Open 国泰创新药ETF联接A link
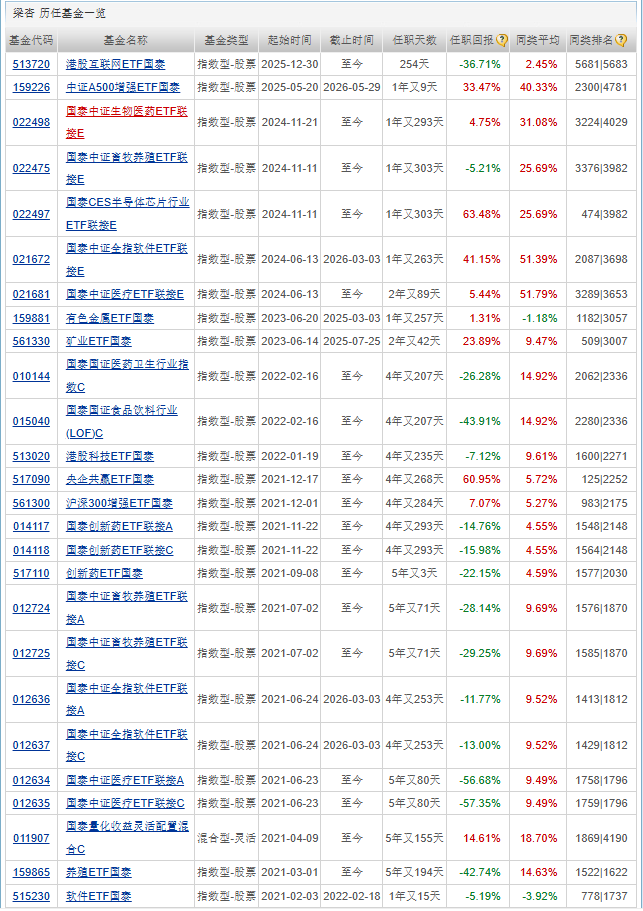Screen dimensions: 643x911 click(119, 526)
